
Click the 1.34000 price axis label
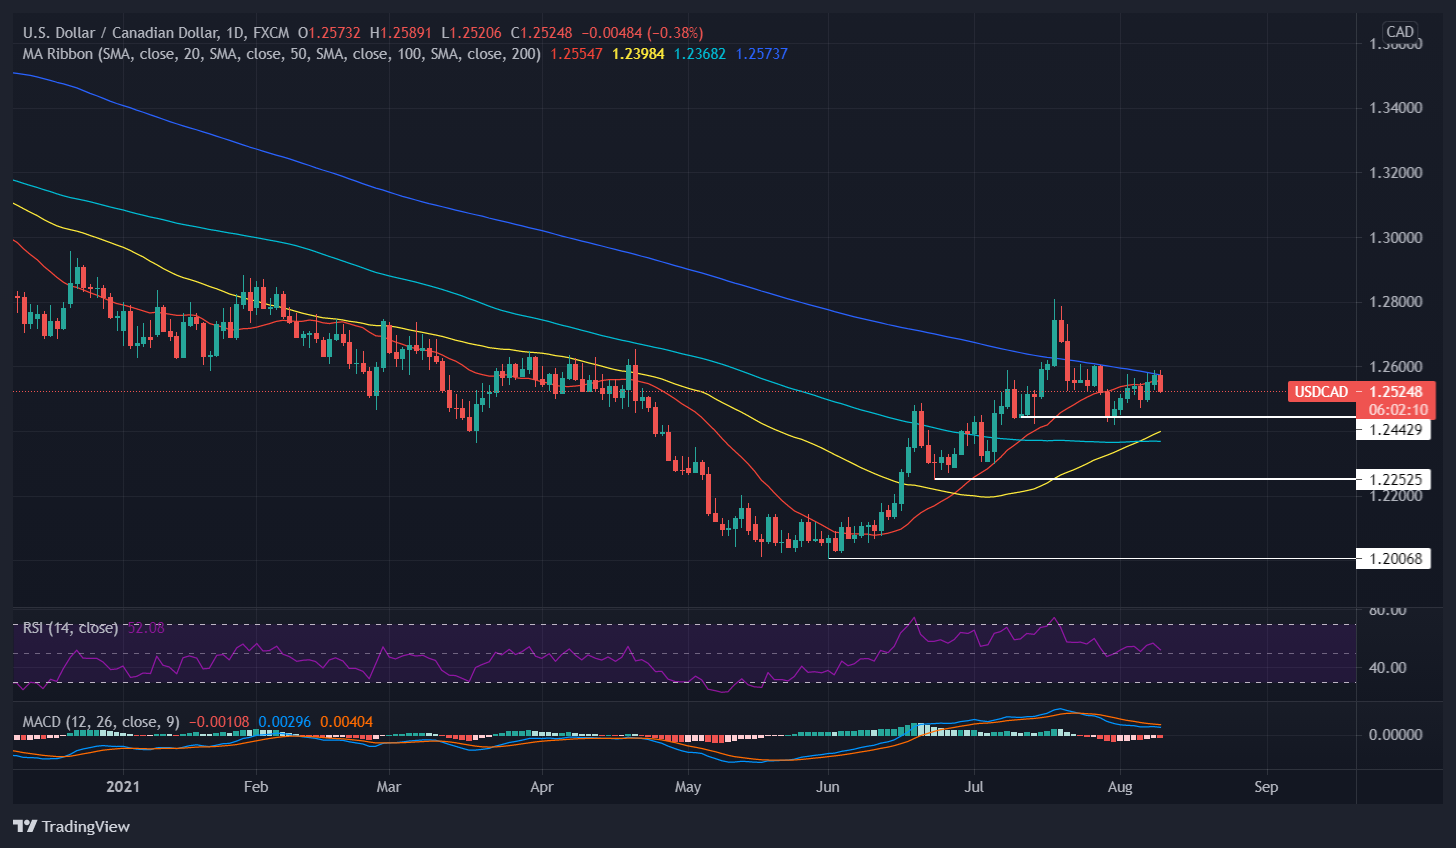tap(1395, 108)
